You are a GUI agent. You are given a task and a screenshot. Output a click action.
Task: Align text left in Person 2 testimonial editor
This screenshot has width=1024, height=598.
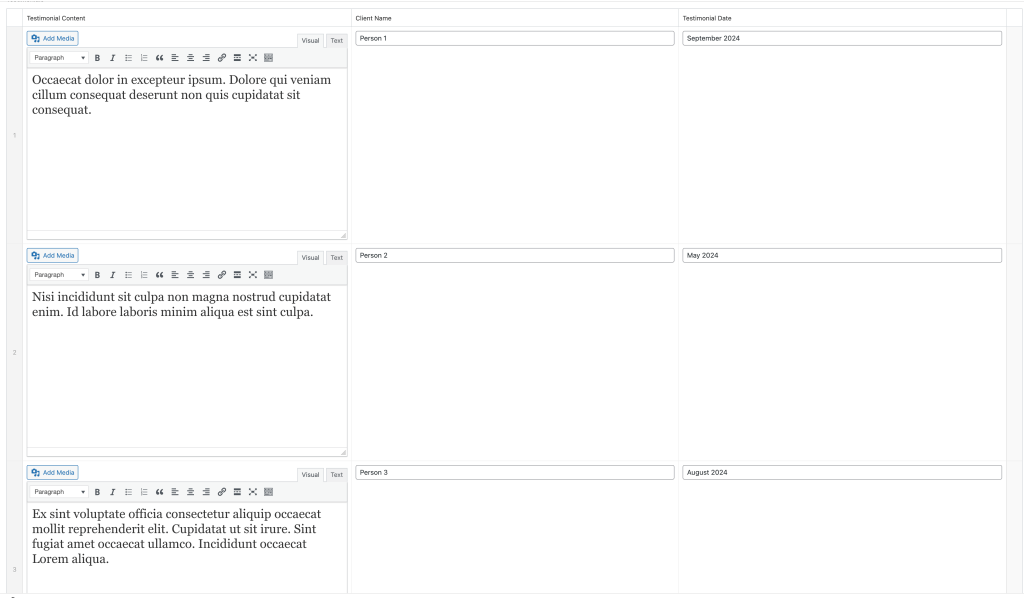175,275
